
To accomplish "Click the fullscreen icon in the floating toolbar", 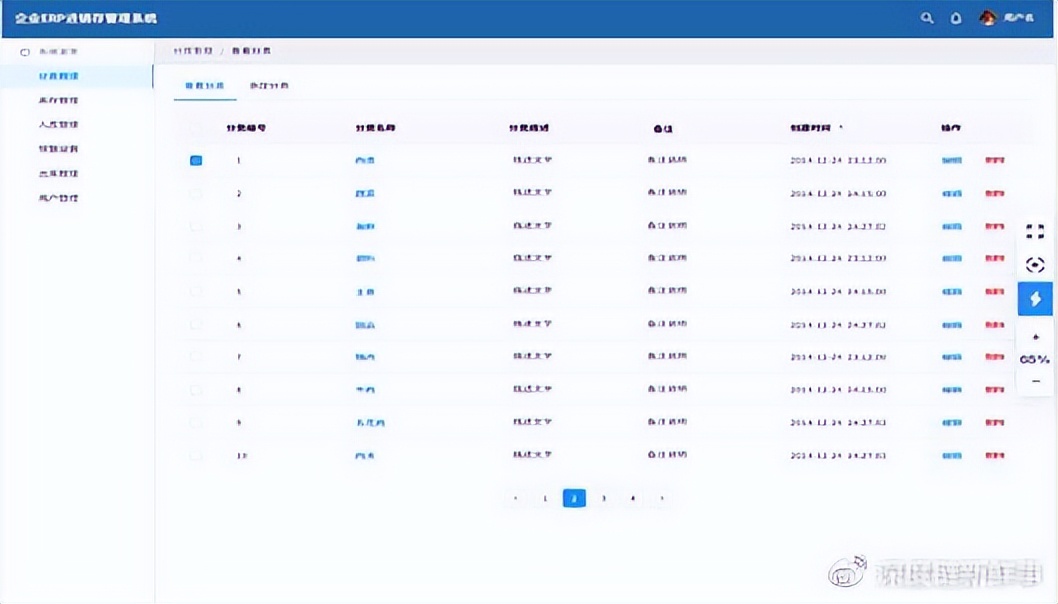I will (1035, 231).
